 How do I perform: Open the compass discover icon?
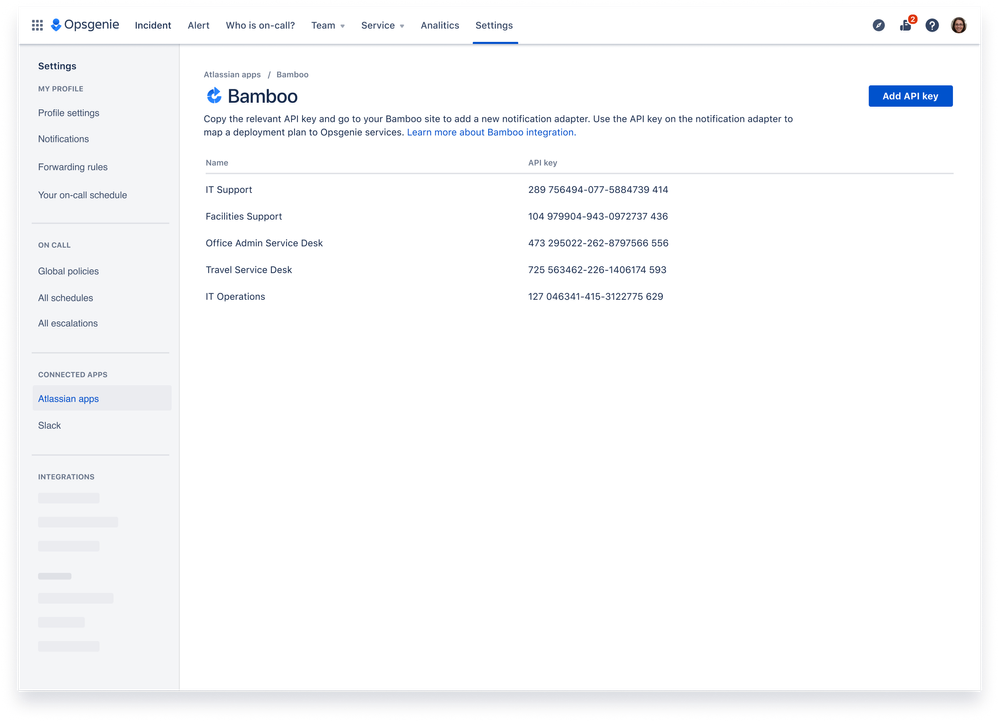(x=879, y=25)
